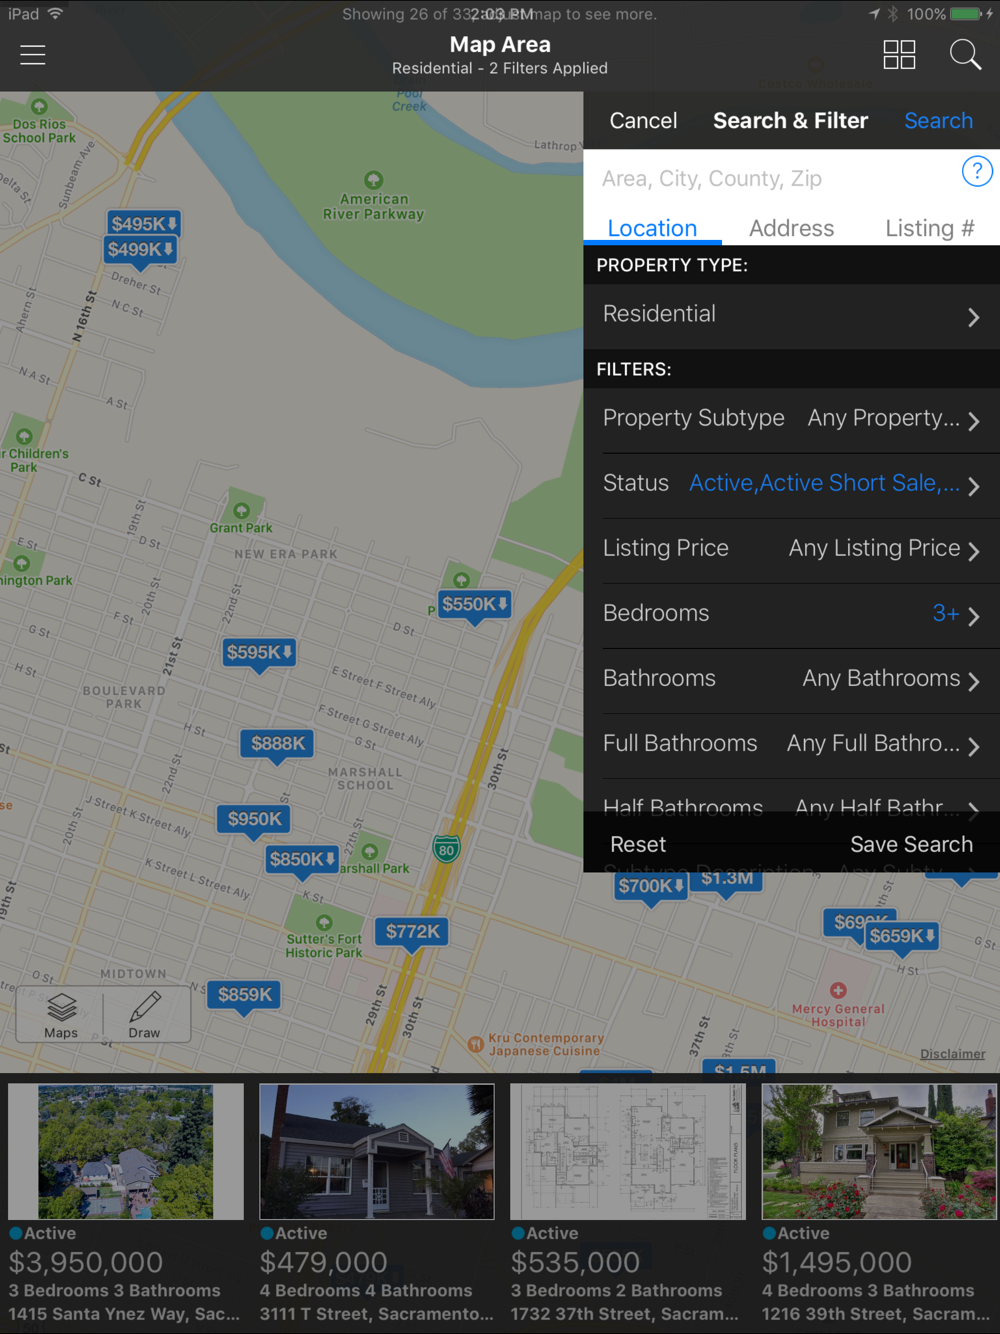Select the $772K map price marker
Image resolution: width=1000 pixels, height=1334 pixels.
pos(413,932)
